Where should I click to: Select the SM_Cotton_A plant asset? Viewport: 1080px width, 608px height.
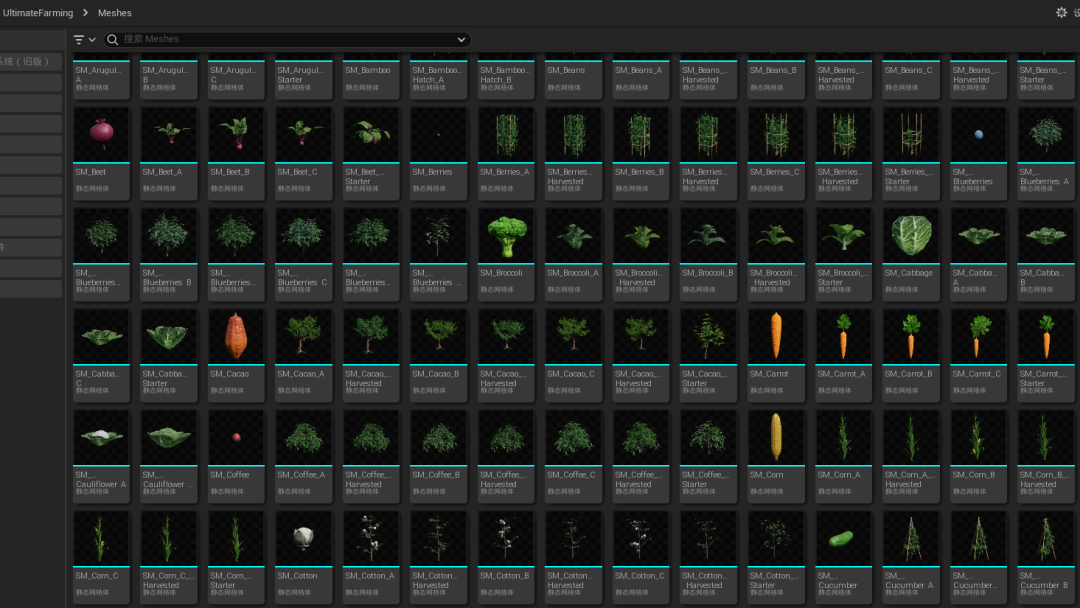[x=371, y=558]
